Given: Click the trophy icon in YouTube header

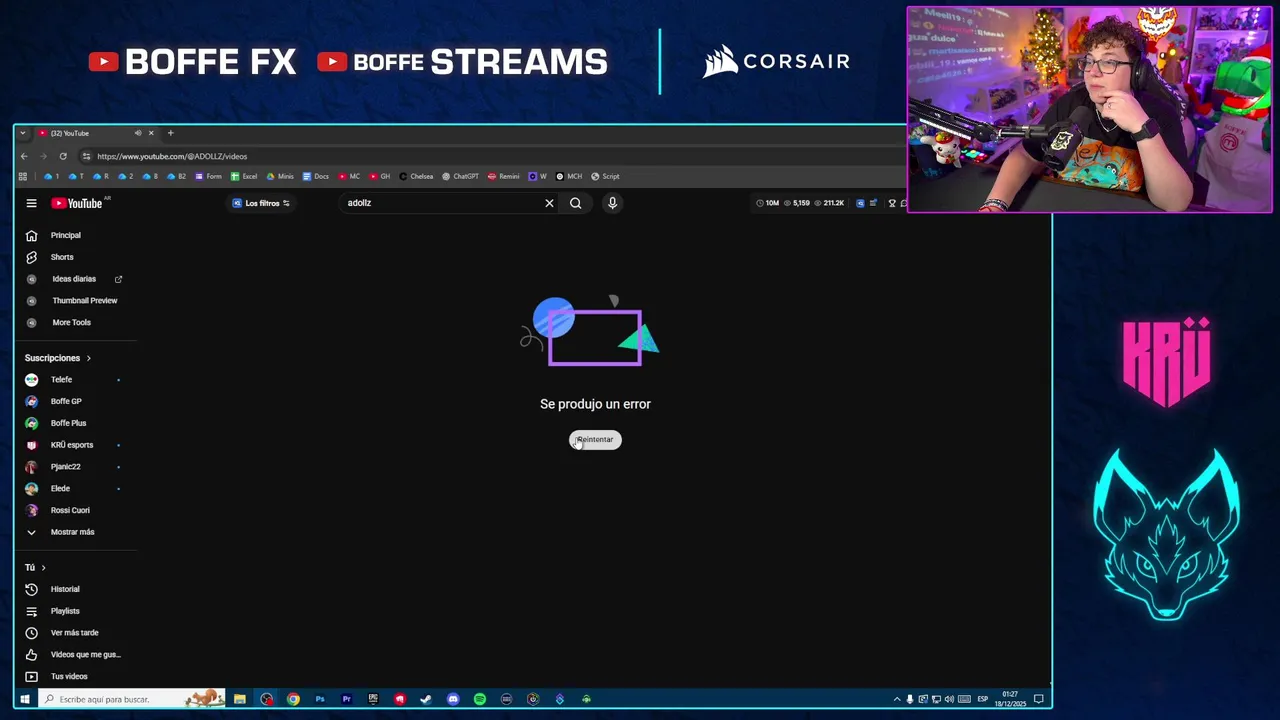Looking at the screenshot, I should pos(892,203).
